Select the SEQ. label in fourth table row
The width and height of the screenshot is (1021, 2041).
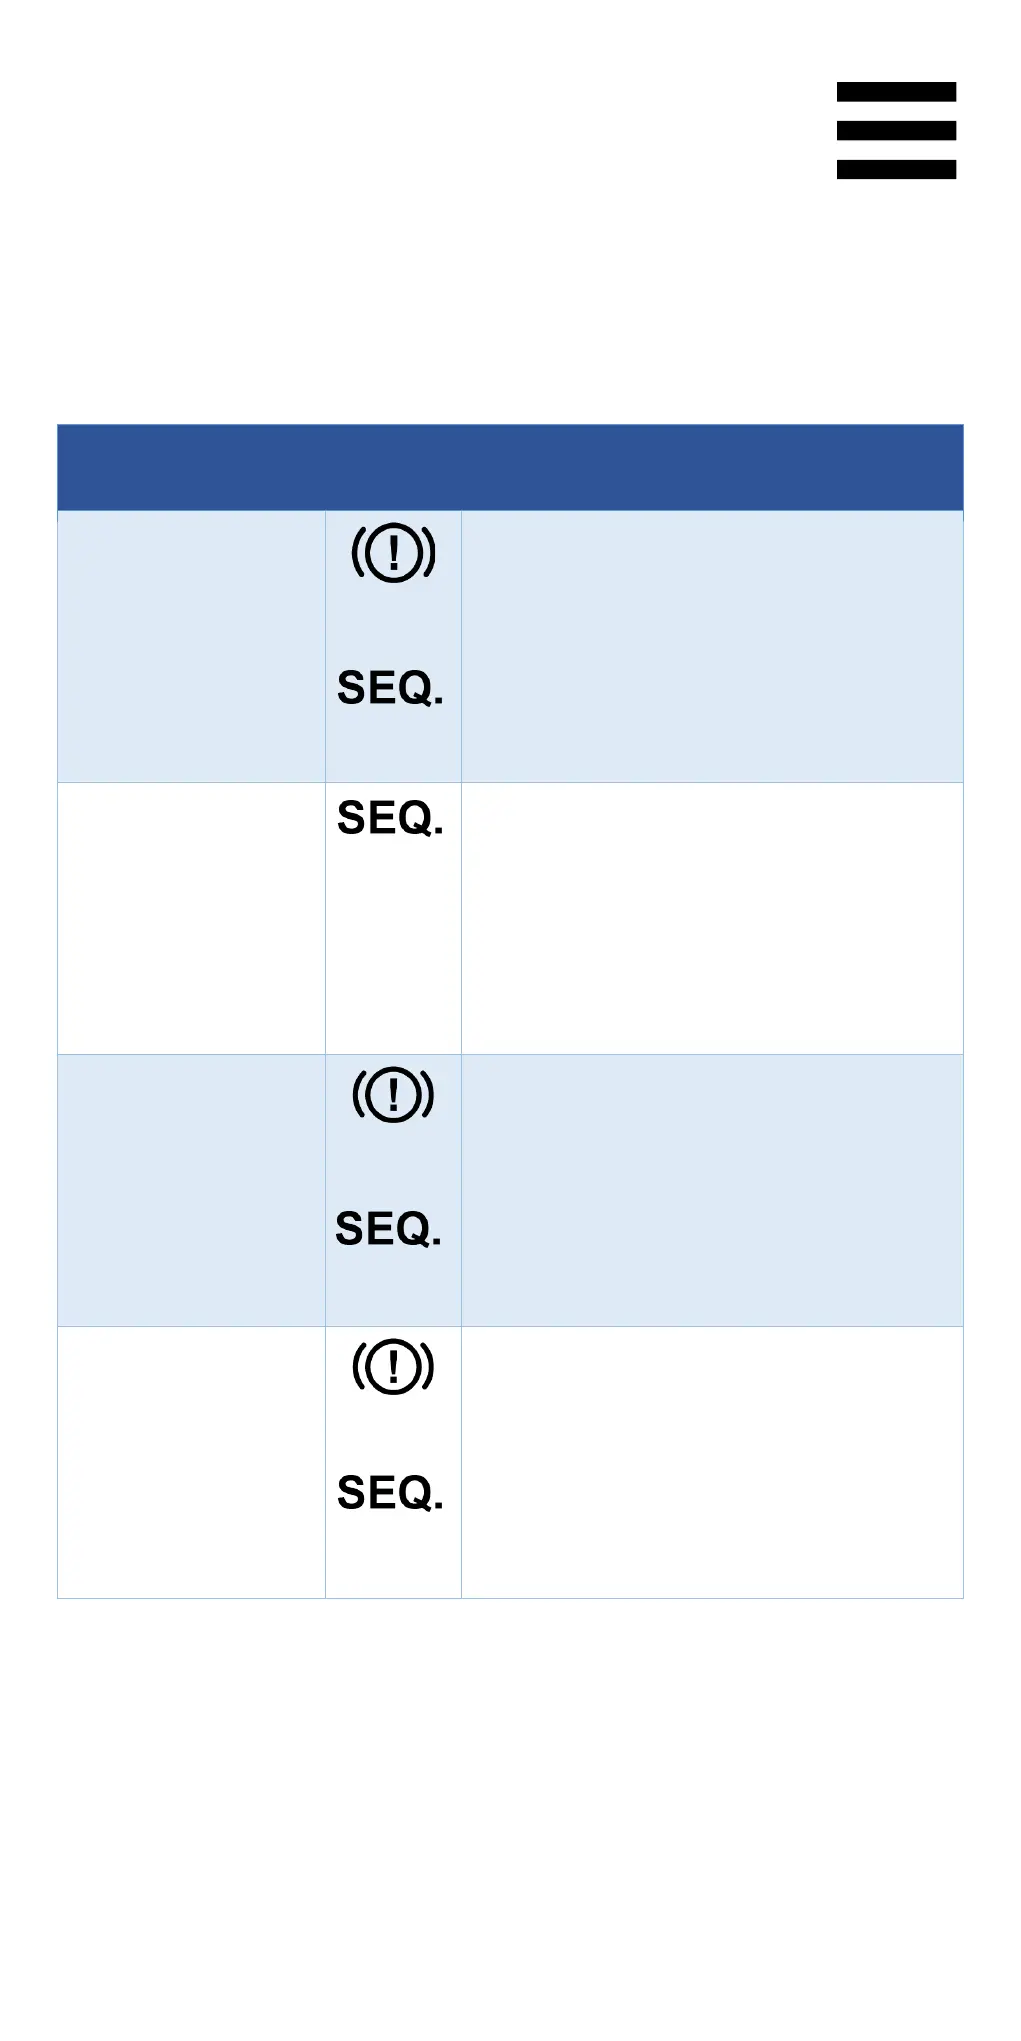[390, 1493]
